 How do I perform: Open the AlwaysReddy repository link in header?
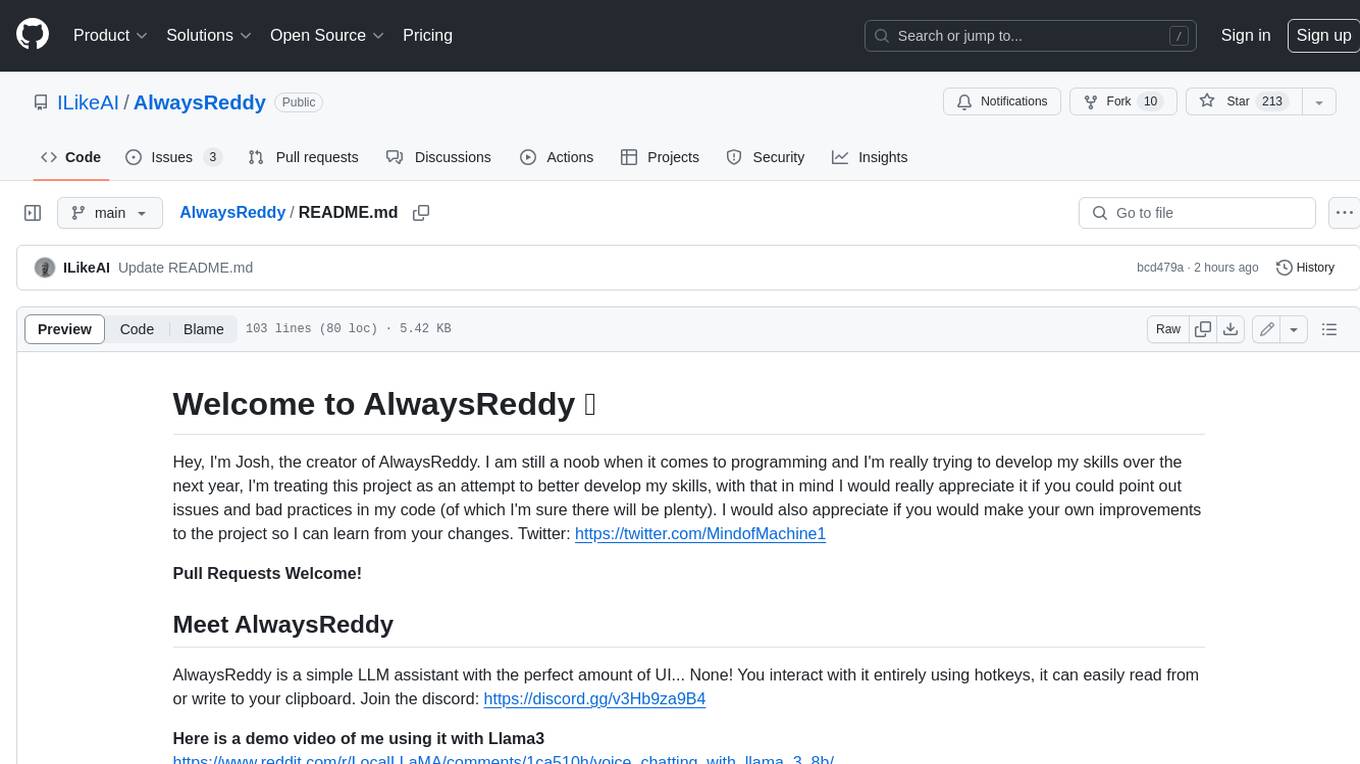coord(199,102)
